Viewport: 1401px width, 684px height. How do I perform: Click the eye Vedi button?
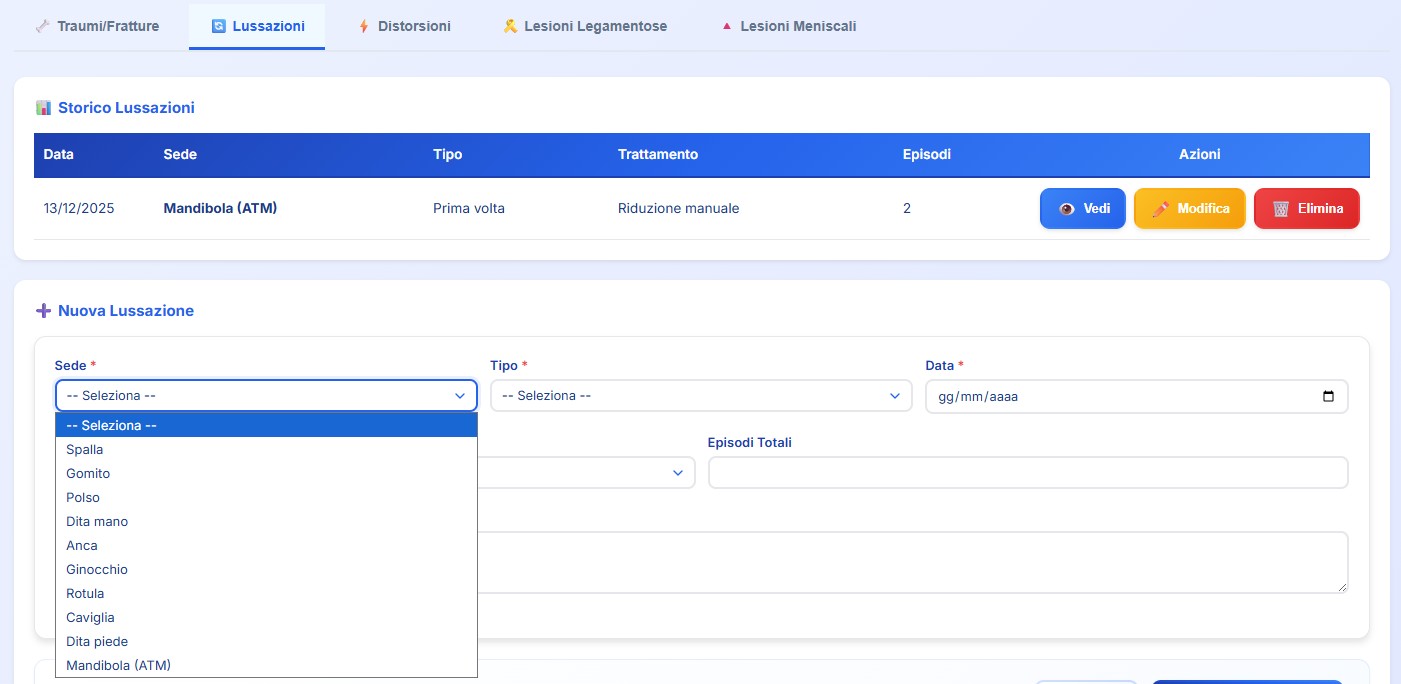[x=1083, y=209]
